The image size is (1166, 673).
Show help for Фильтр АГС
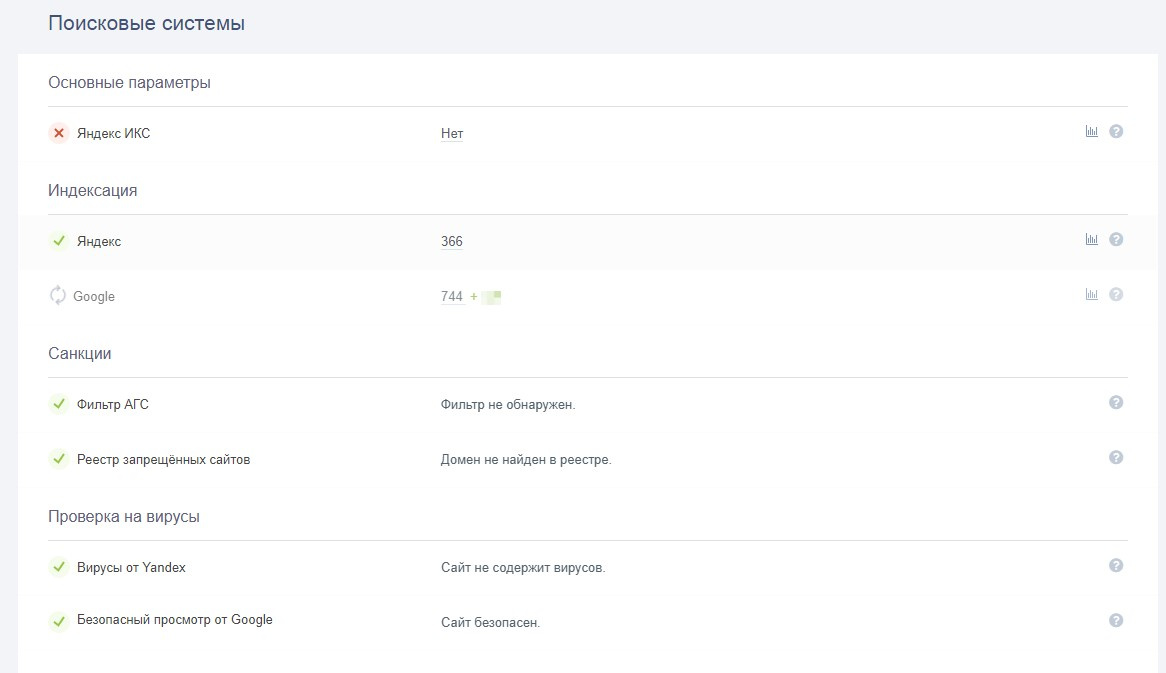click(1116, 402)
